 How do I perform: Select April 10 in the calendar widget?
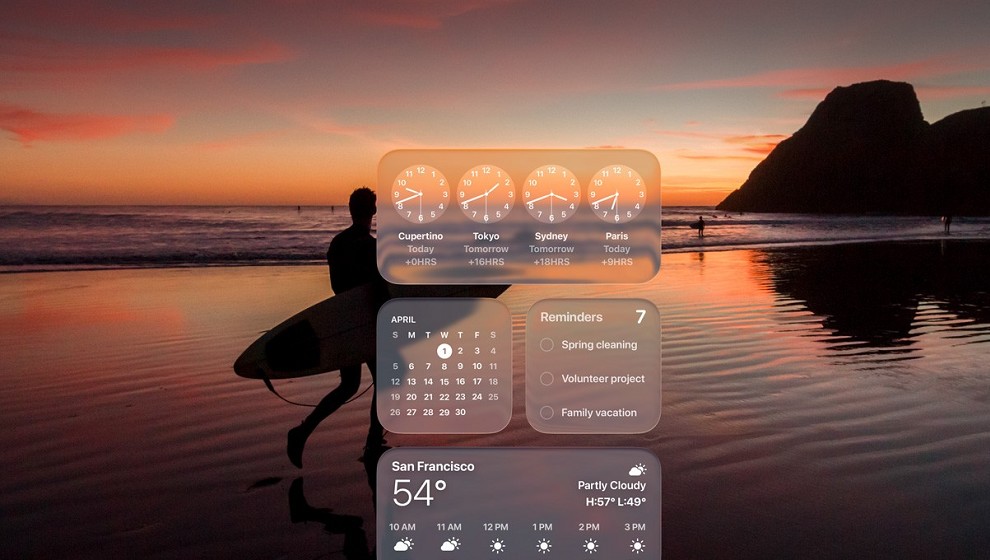(x=477, y=366)
